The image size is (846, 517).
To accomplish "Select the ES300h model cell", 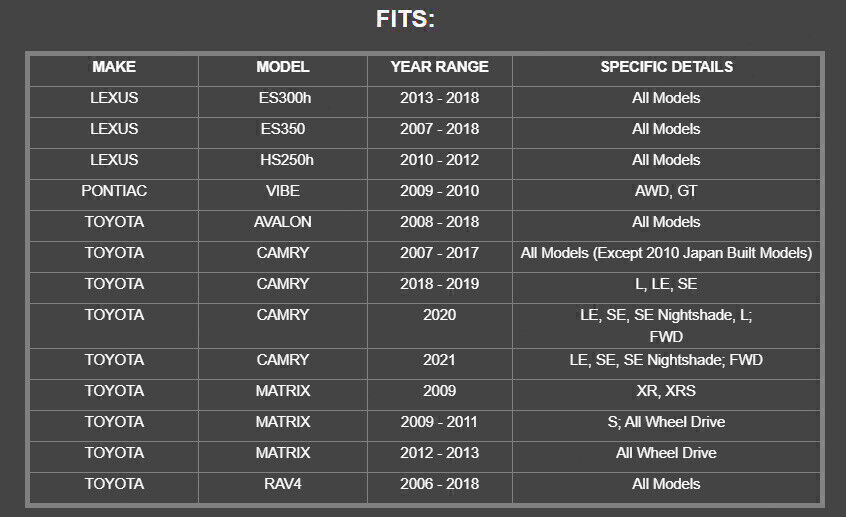I will coord(283,98).
